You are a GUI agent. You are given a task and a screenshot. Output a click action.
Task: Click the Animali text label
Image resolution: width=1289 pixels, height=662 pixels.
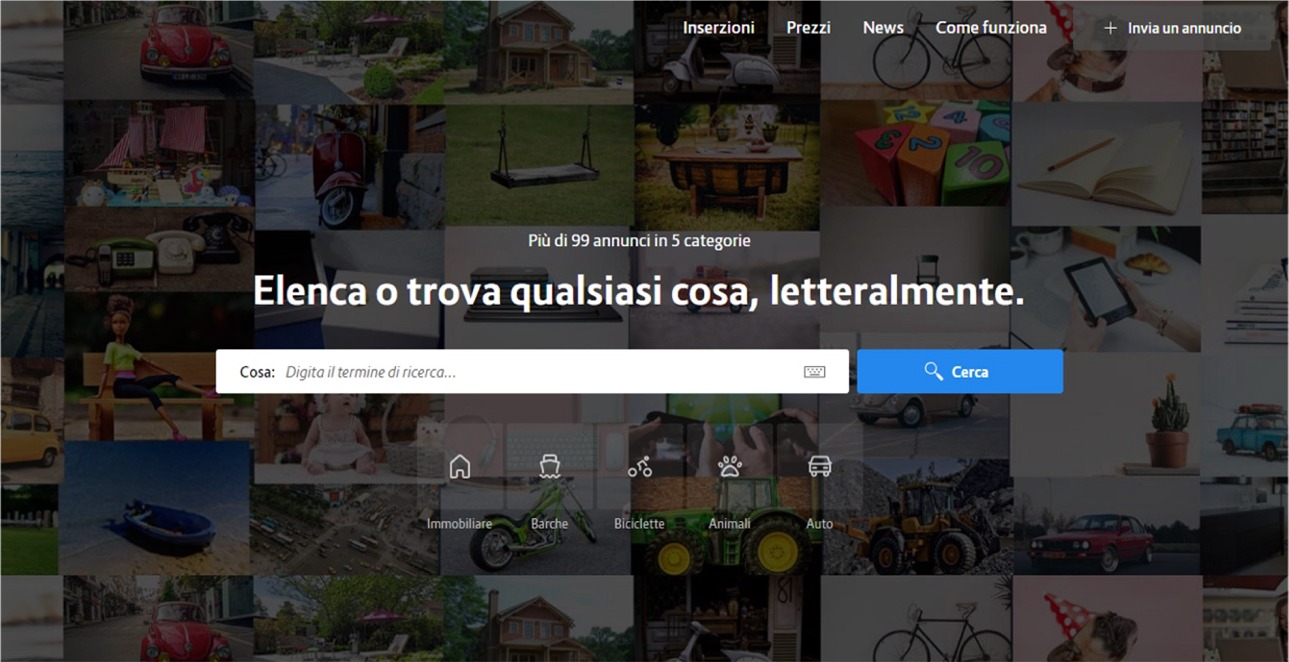[730, 524]
